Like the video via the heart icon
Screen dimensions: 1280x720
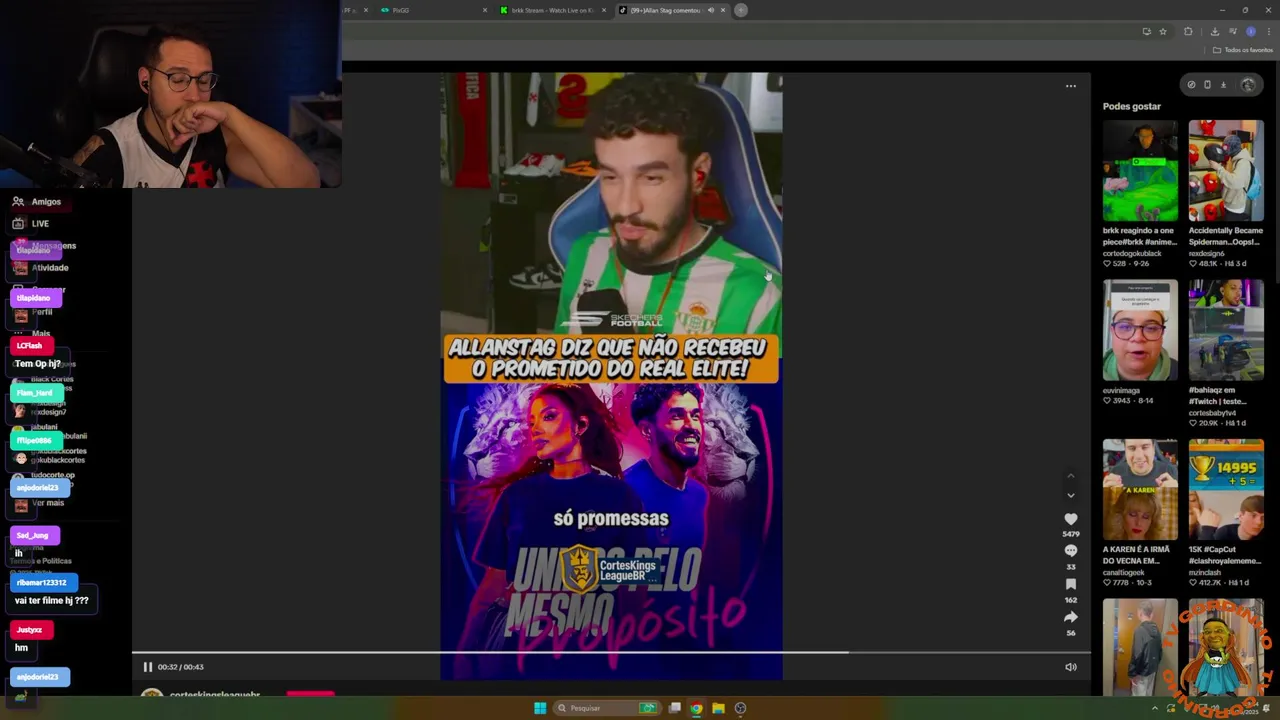pyautogui.click(x=1070, y=519)
